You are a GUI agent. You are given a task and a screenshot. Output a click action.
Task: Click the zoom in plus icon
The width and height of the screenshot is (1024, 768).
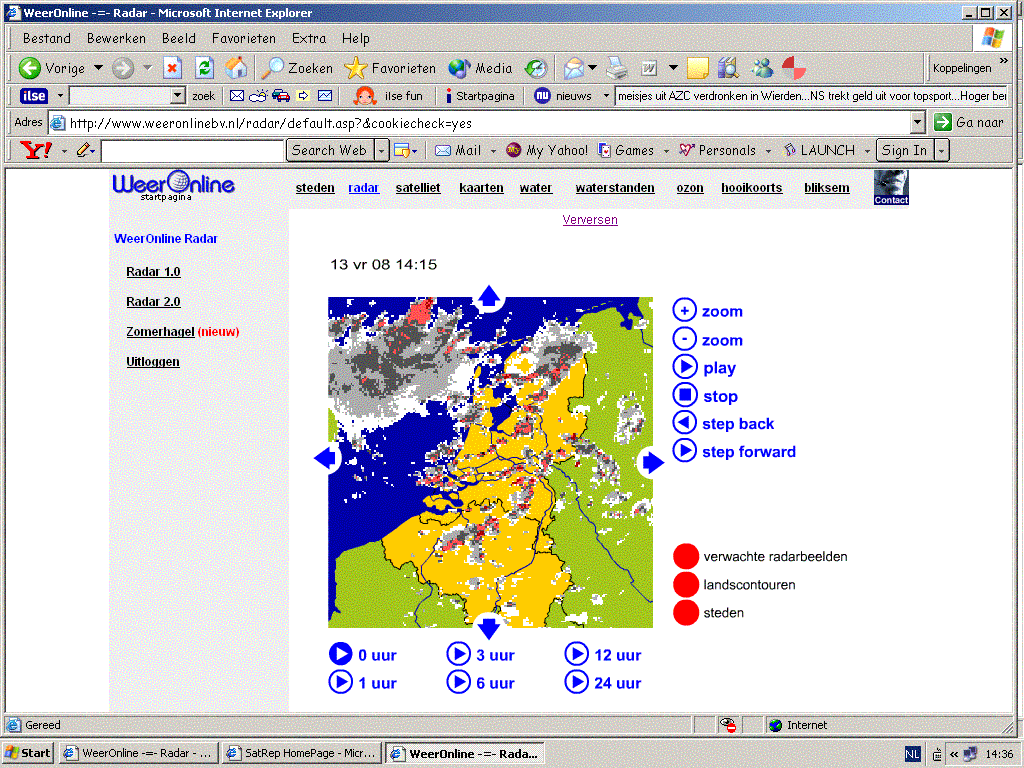684,310
